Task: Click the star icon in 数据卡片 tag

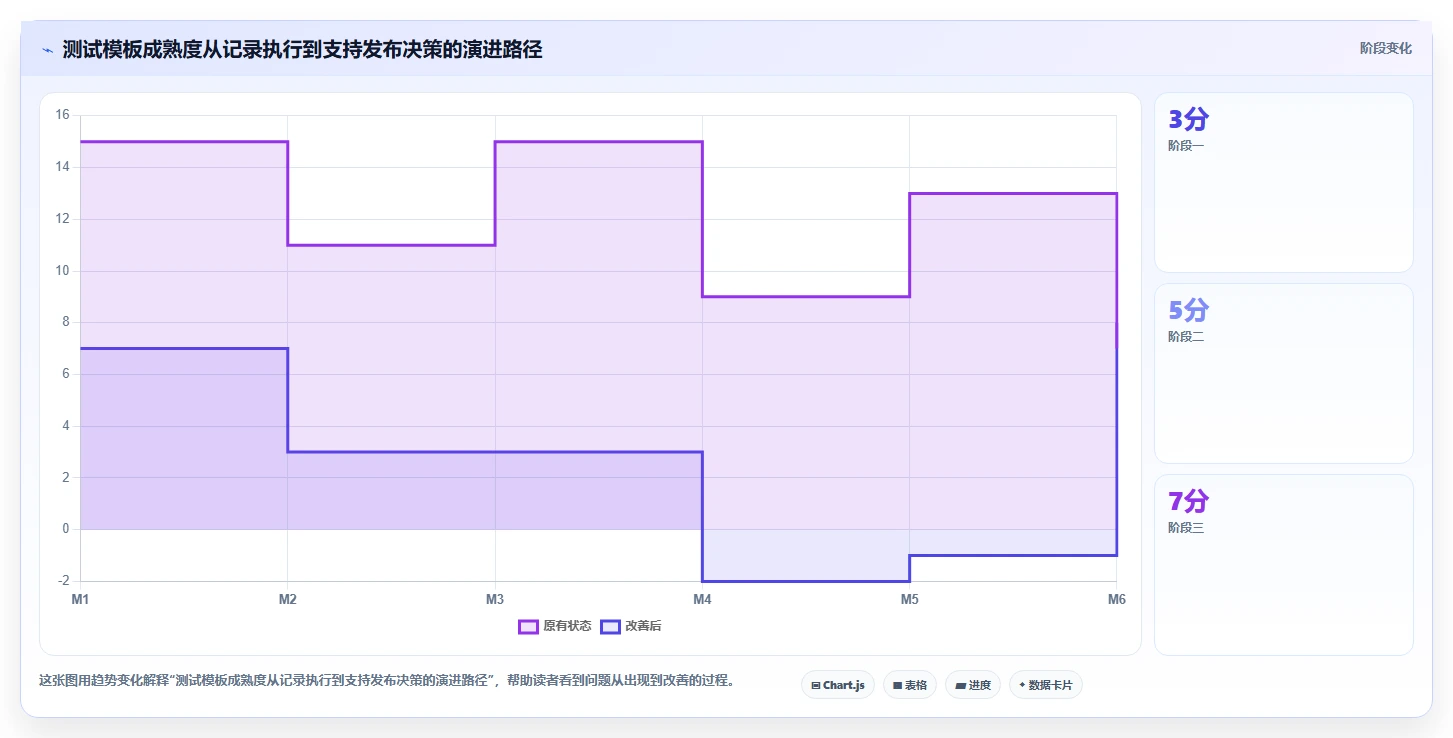Action: tap(1022, 685)
